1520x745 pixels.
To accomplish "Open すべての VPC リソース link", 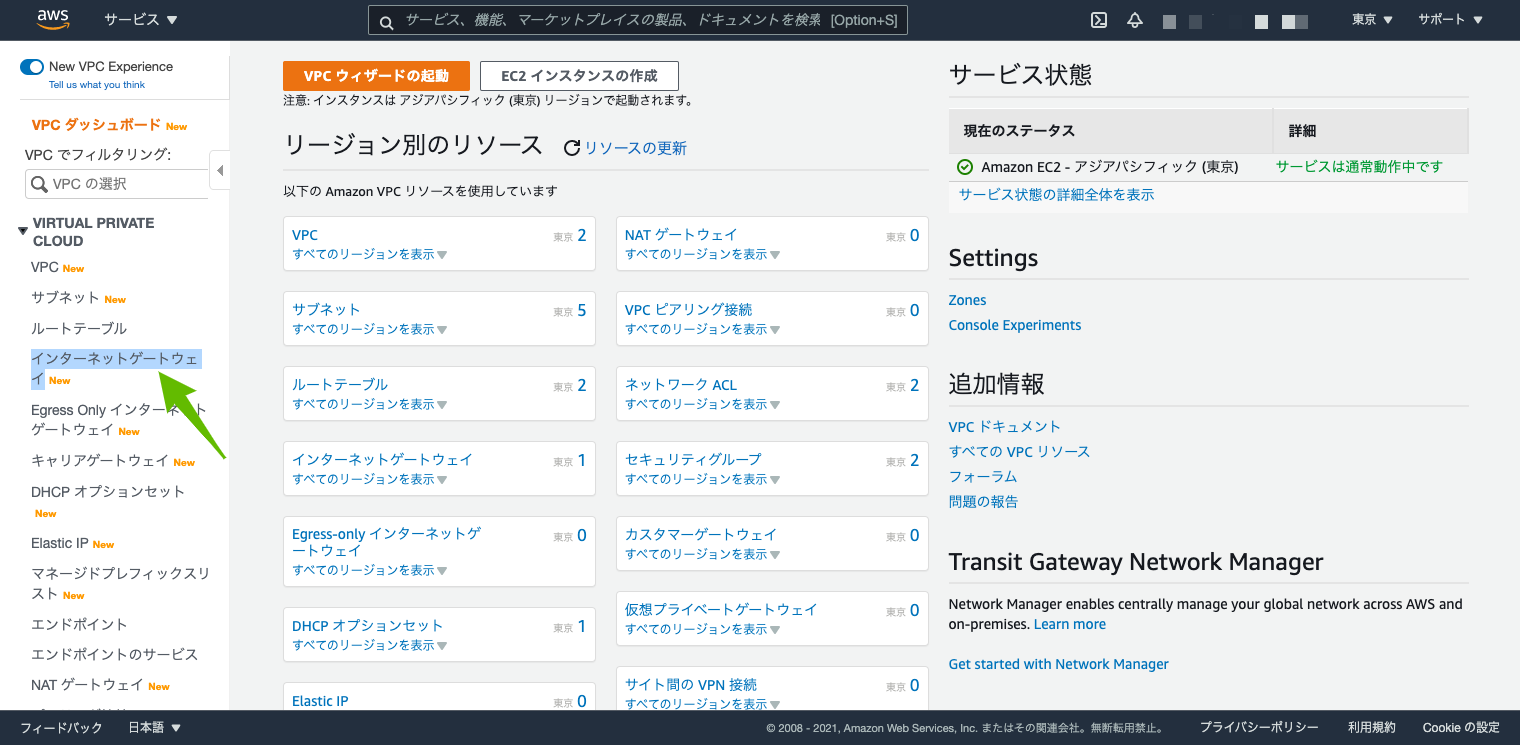I will [x=1020, y=451].
